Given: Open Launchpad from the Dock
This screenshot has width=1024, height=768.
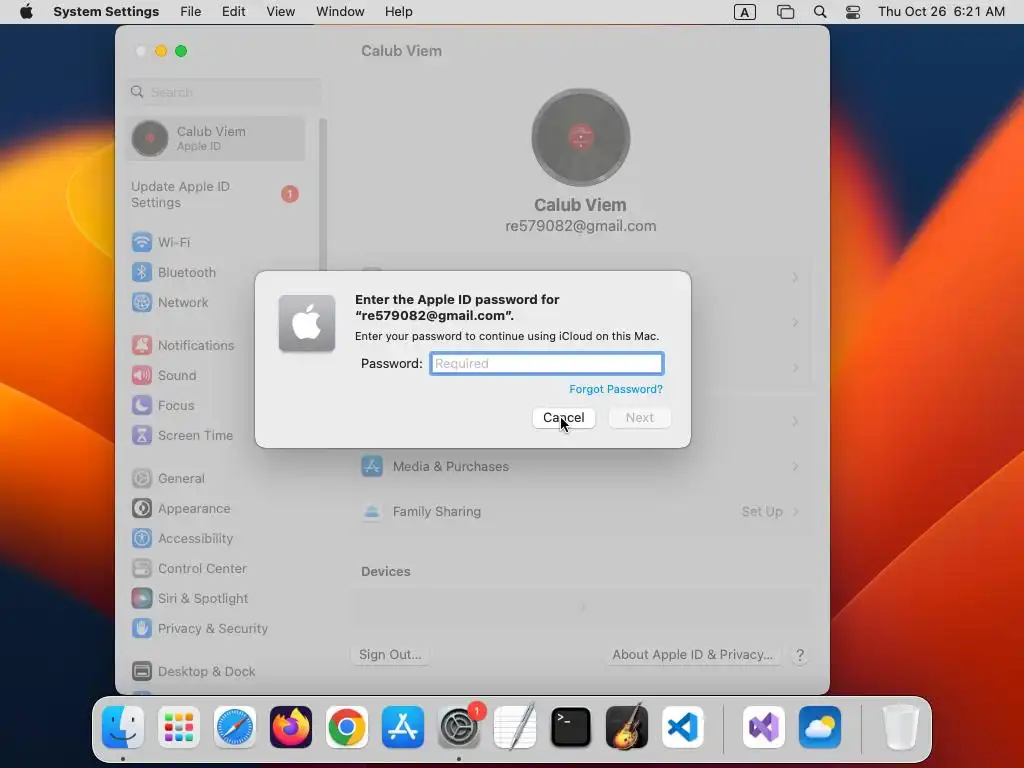Looking at the screenshot, I should pyautogui.click(x=179, y=727).
